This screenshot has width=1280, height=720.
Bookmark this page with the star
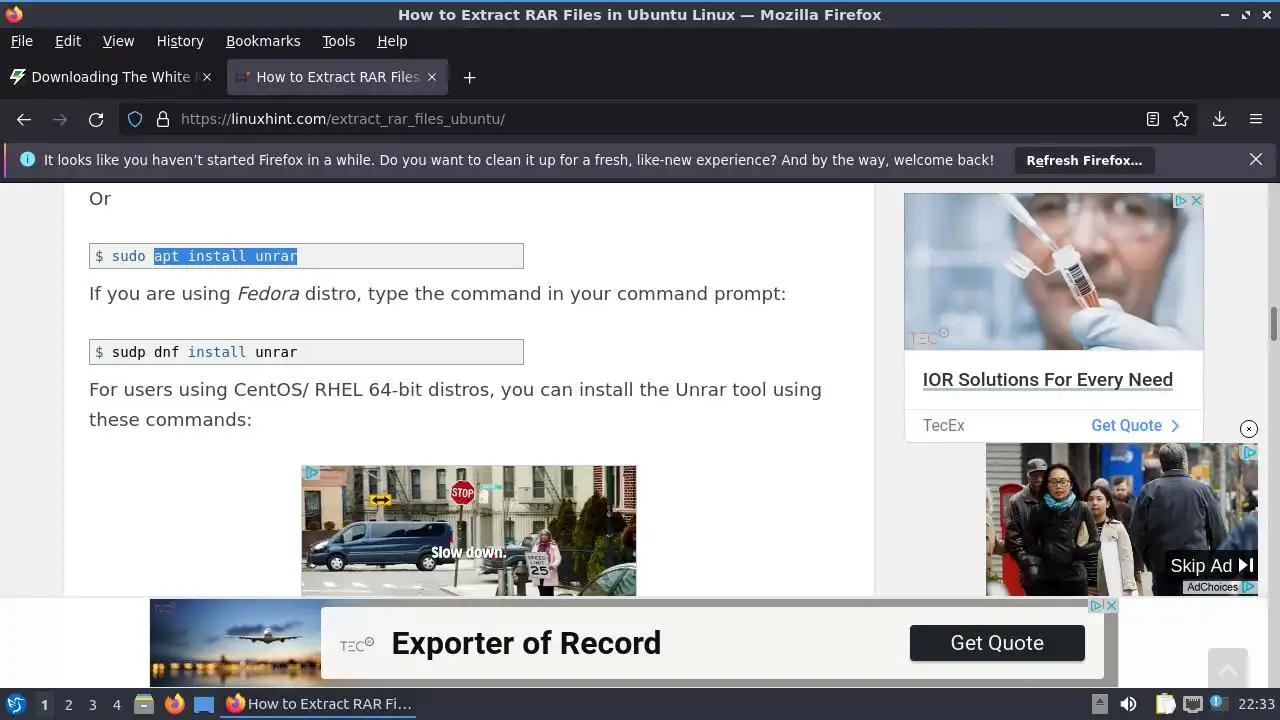(x=1181, y=119)
